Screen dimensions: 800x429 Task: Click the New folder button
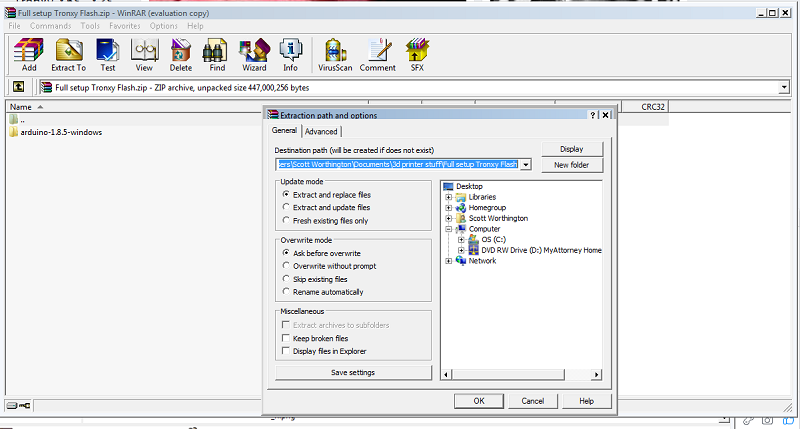click(571, 165)
